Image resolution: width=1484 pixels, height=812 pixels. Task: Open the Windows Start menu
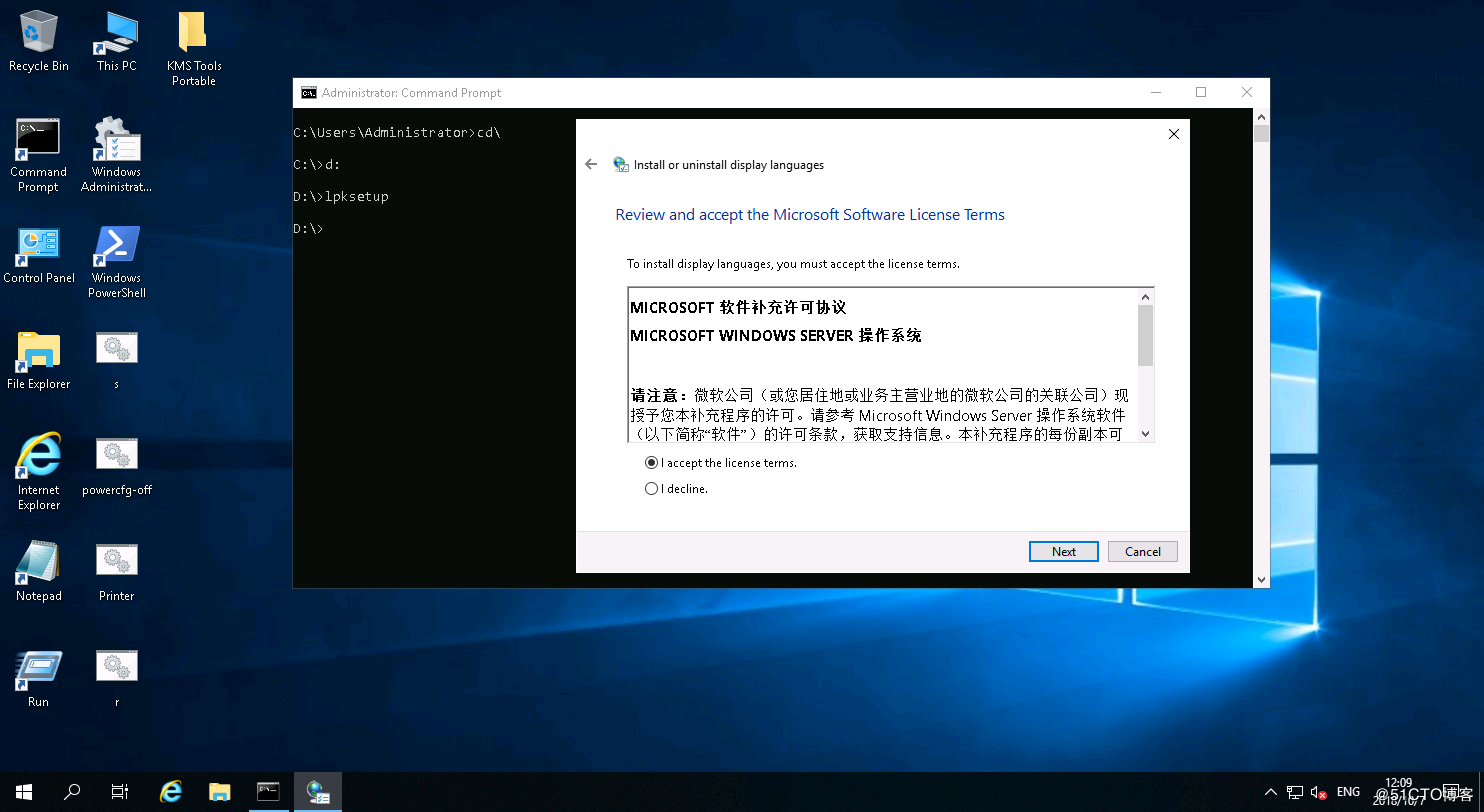(x=24, y=792)
